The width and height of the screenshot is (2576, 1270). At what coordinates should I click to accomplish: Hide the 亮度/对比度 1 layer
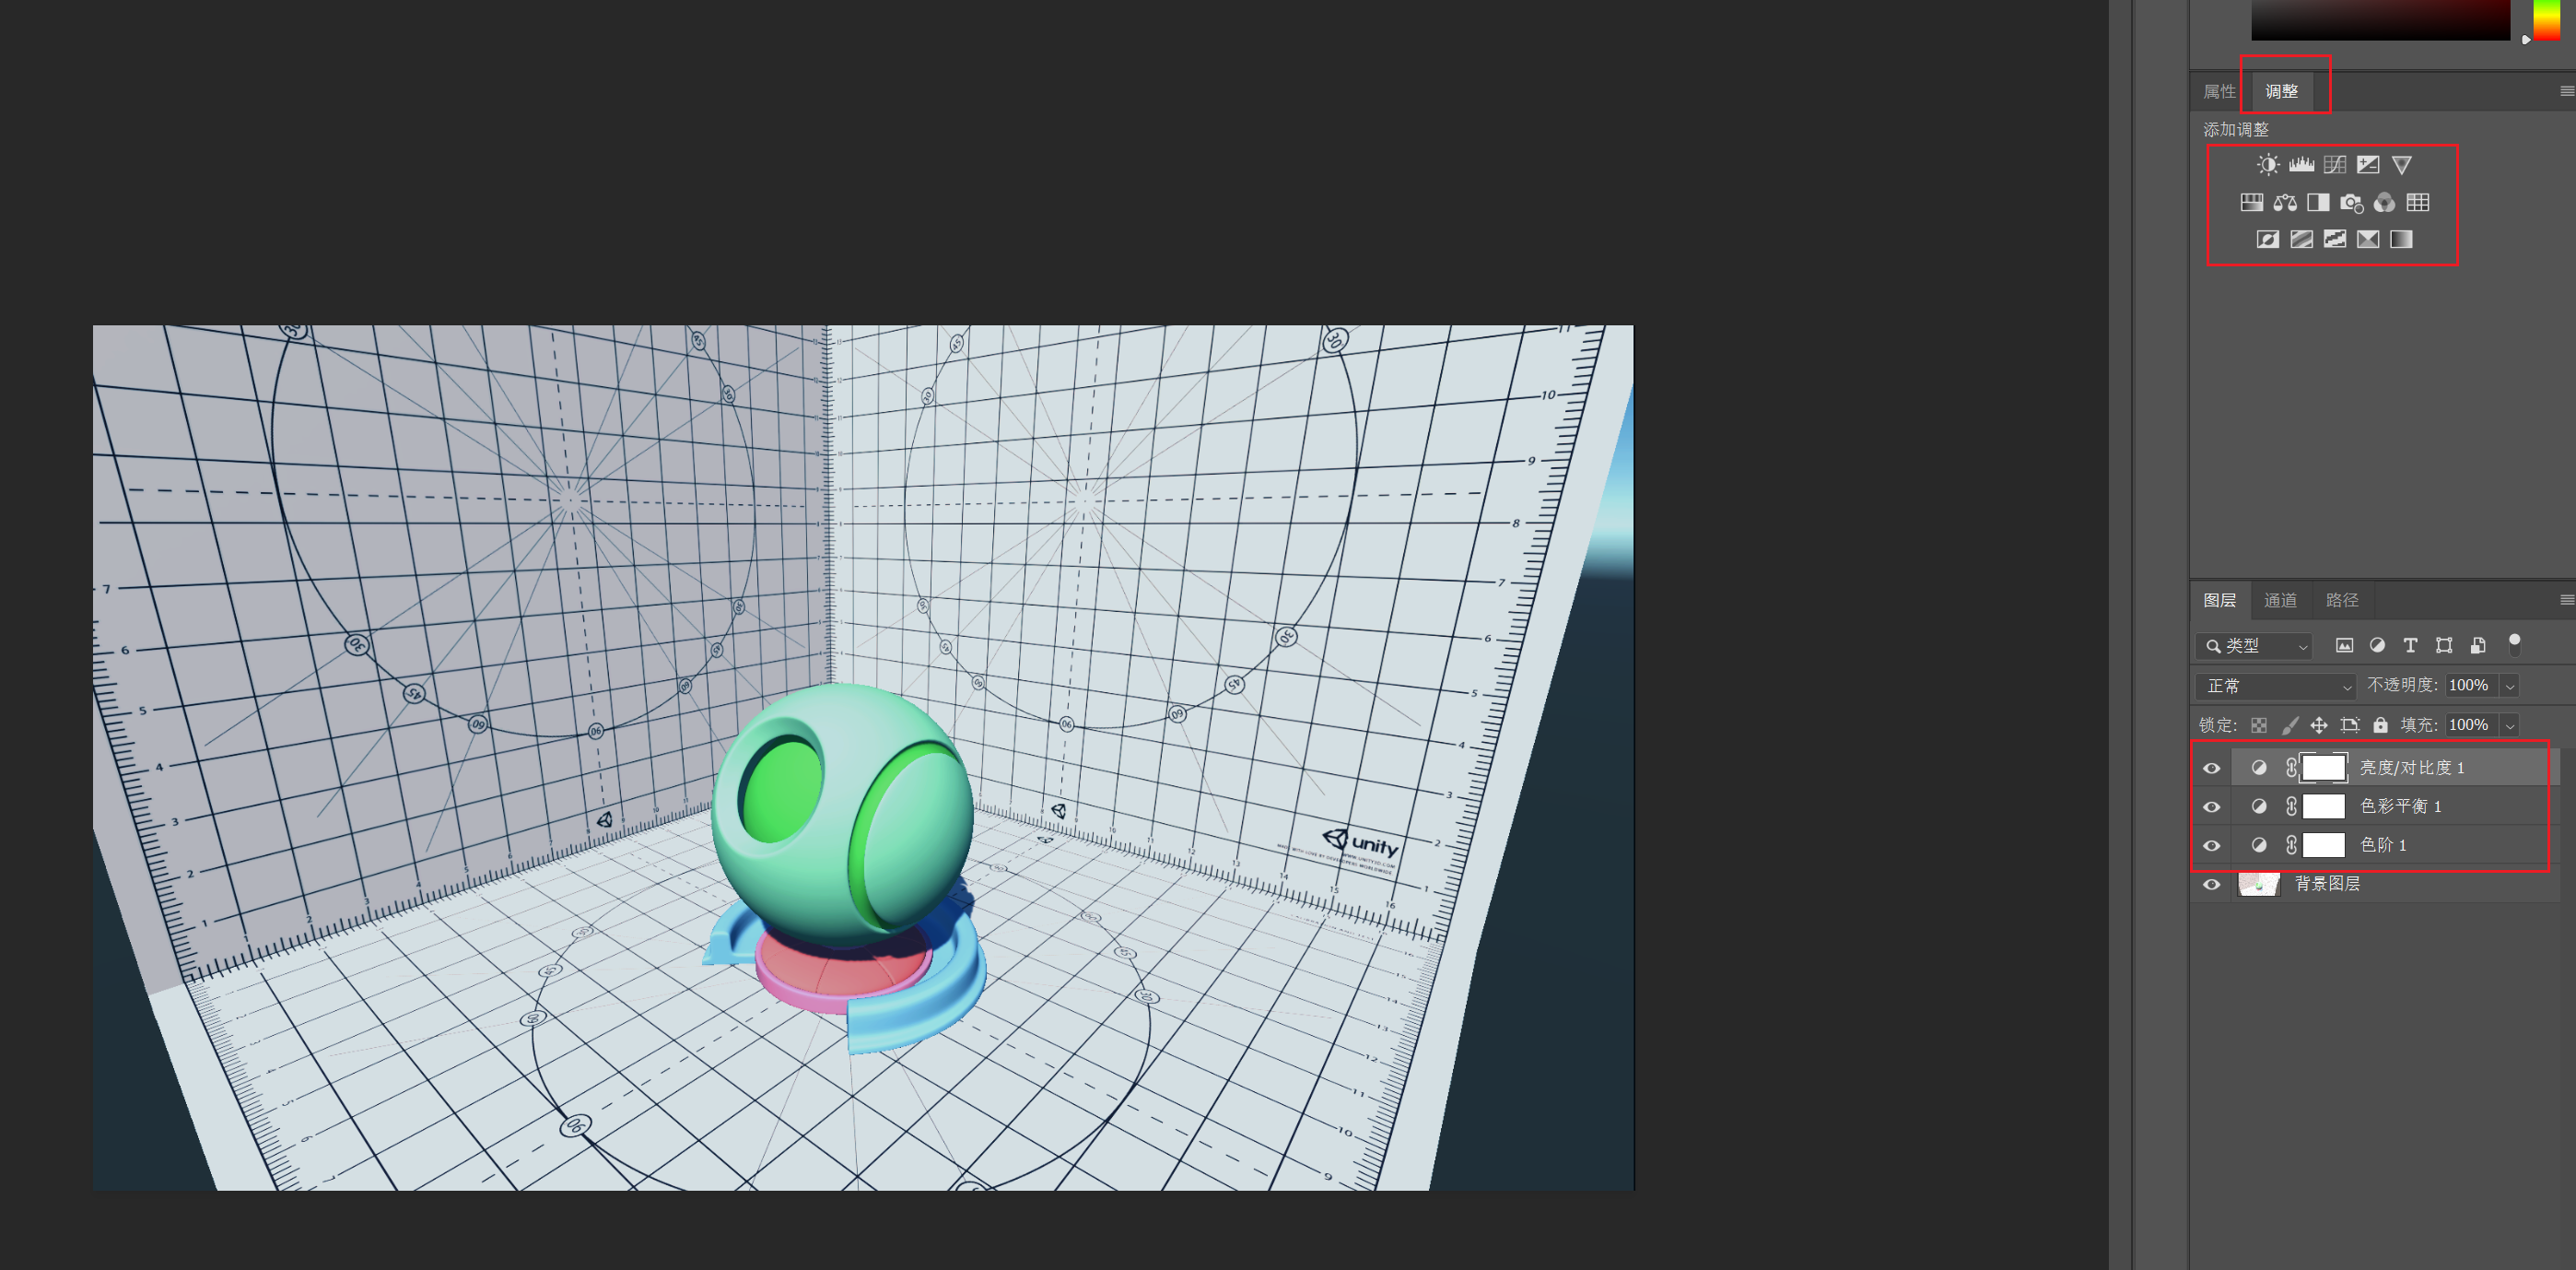[x=2211, y=768]
